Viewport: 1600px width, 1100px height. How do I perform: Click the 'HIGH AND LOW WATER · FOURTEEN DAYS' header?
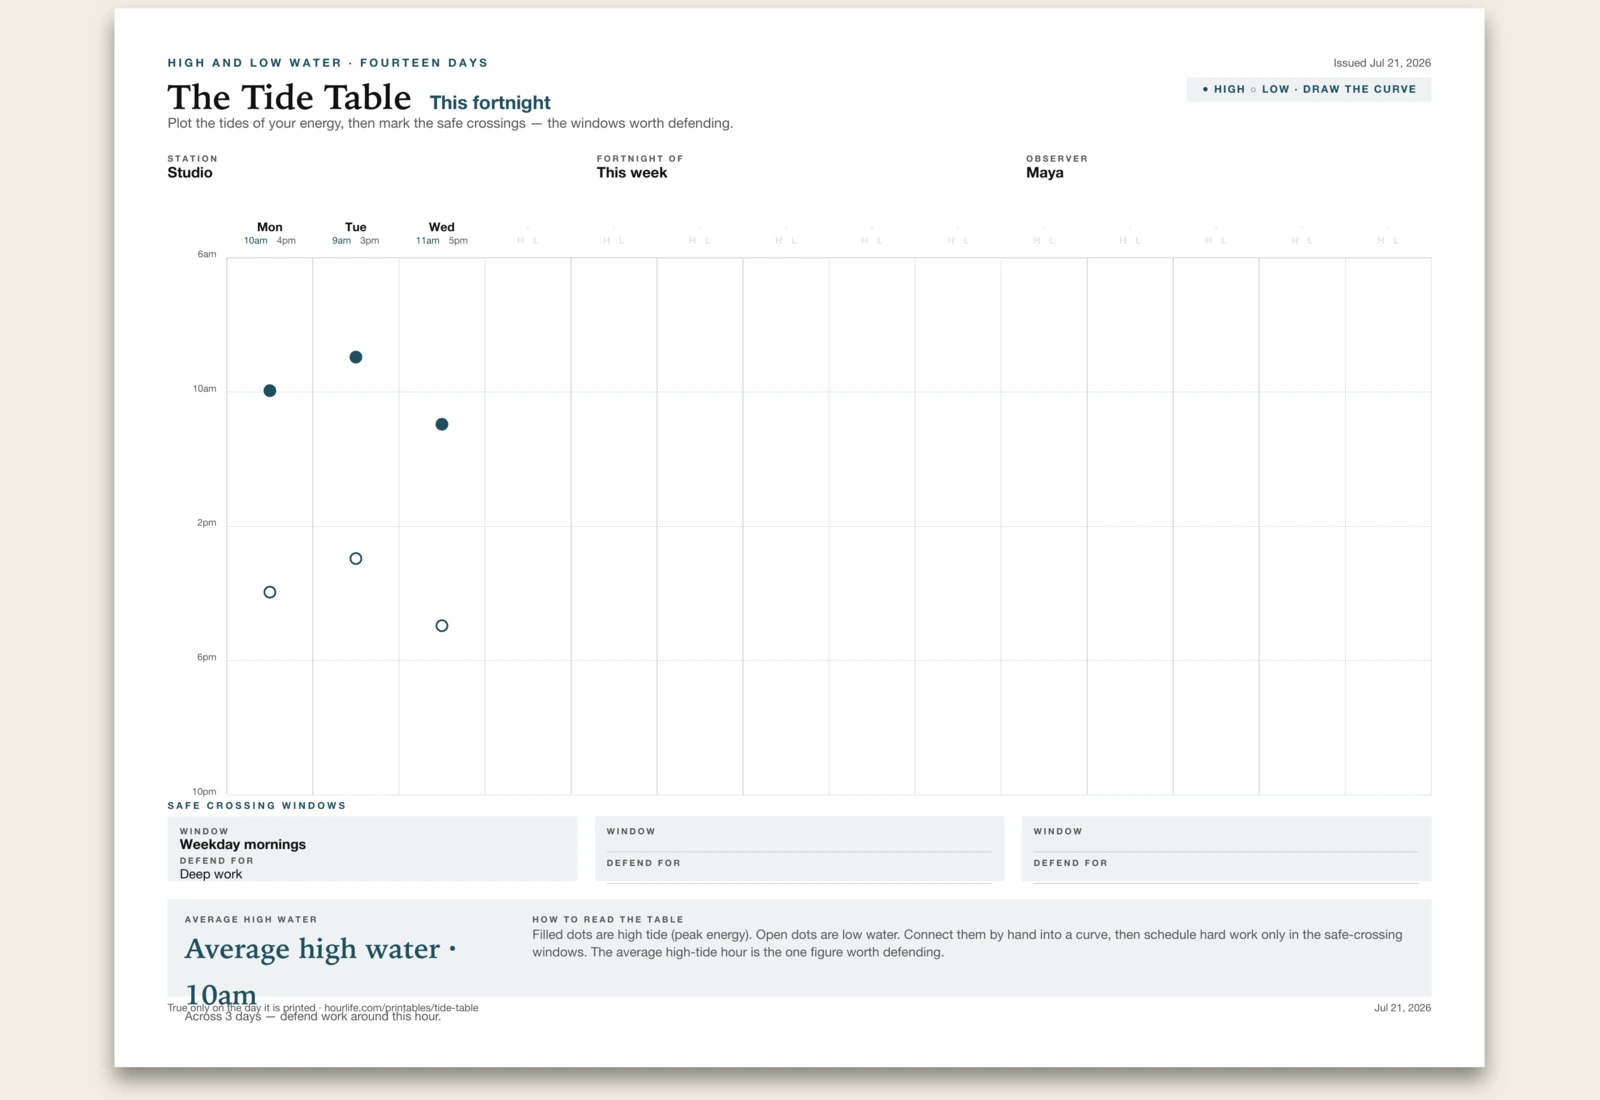coord(328,63)
